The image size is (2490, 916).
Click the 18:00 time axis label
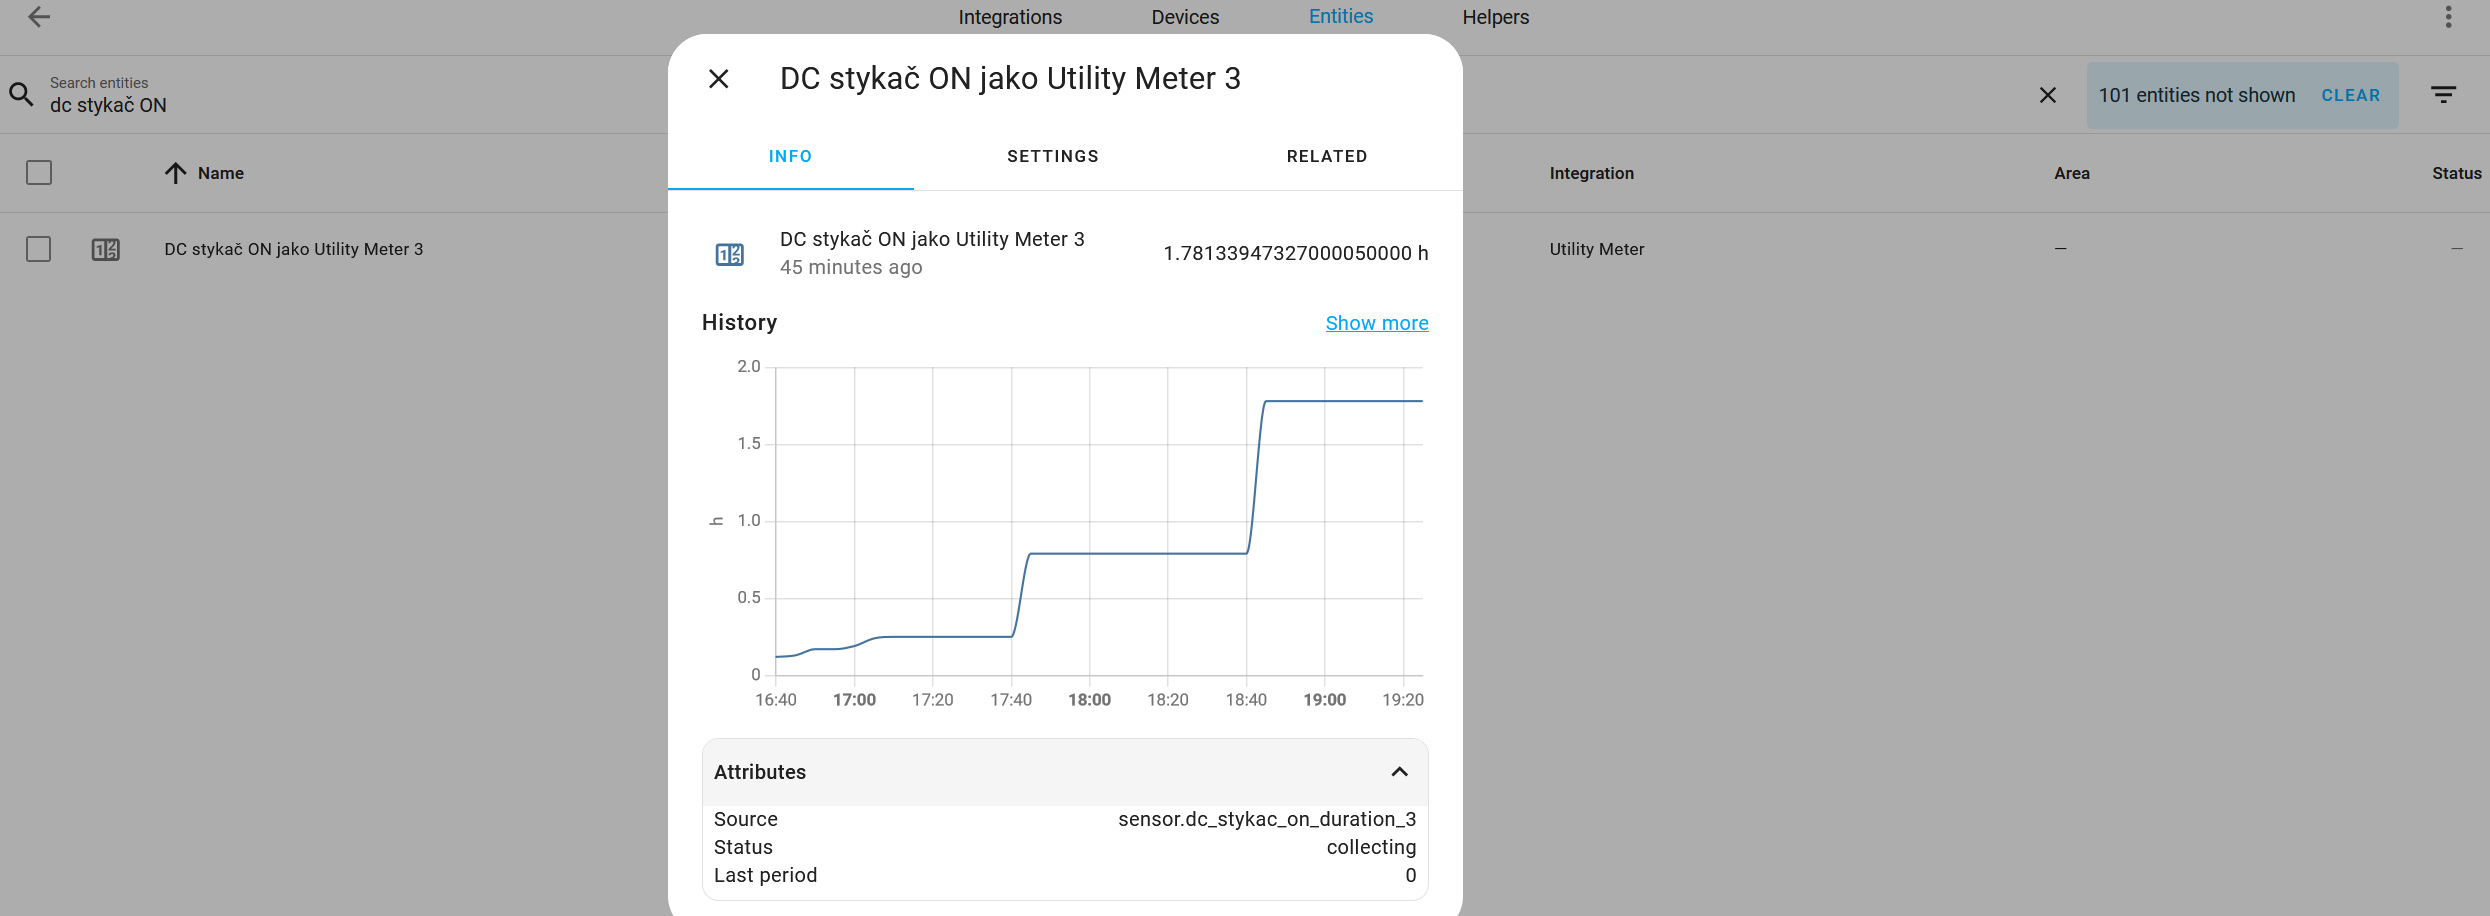tap(1089, 700)
